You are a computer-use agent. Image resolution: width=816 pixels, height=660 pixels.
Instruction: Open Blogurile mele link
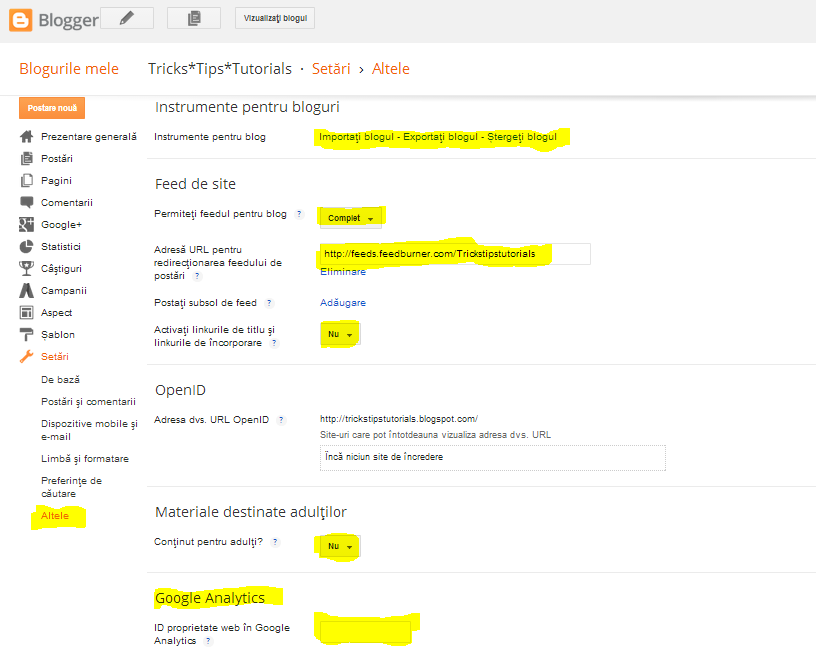click(69, 69)
